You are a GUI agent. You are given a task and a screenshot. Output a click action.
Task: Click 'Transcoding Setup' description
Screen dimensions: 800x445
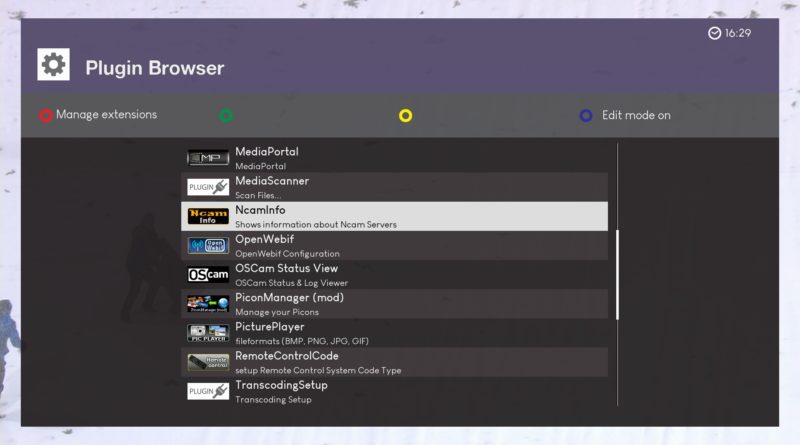(273, 400)
